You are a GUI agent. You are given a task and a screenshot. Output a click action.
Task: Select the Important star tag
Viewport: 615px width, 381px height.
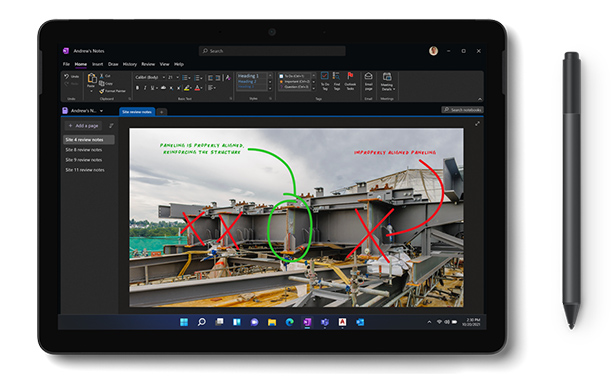point(295,81)
